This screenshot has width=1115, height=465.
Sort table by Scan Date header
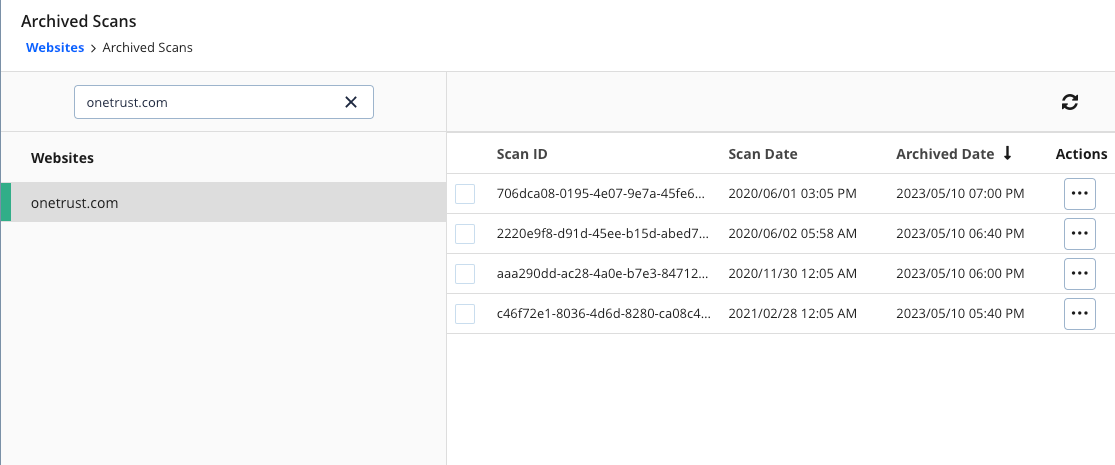(762, 154)
